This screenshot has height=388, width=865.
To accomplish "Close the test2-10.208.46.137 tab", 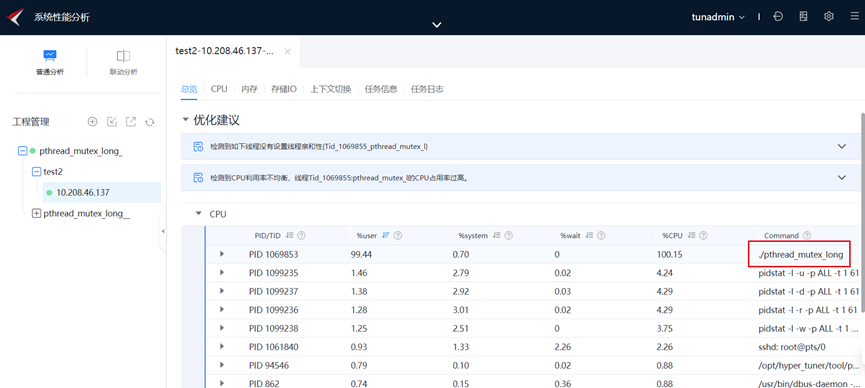I will [x=287, y=51].
